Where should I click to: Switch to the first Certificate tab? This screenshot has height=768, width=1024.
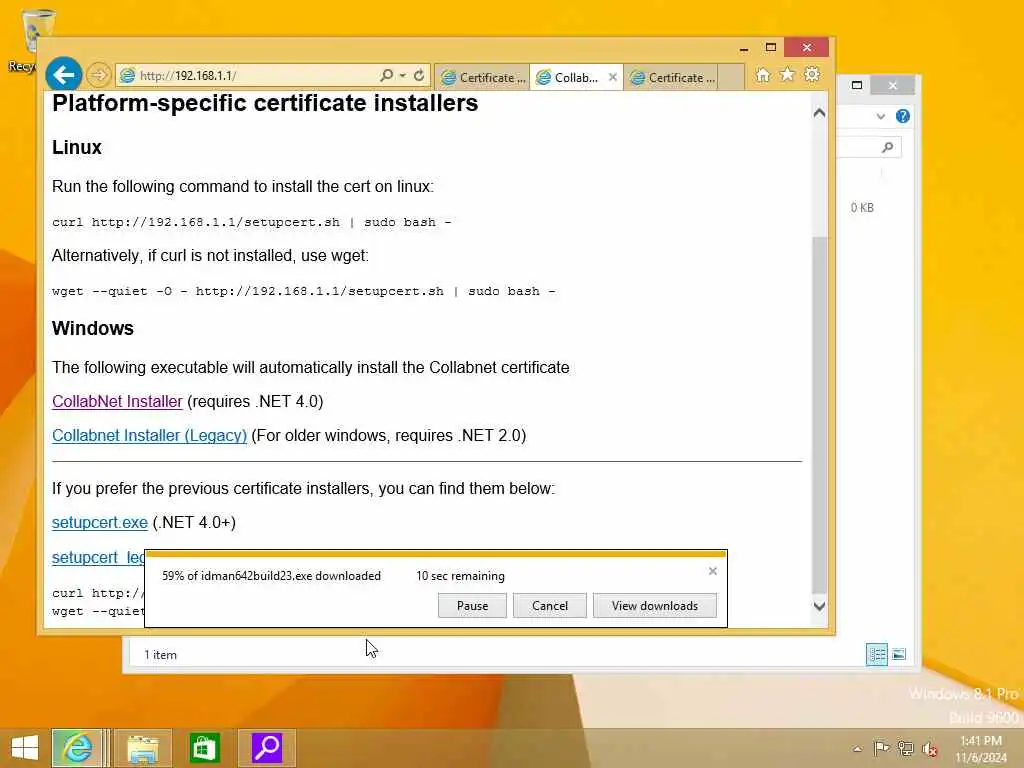pos(482,77)
